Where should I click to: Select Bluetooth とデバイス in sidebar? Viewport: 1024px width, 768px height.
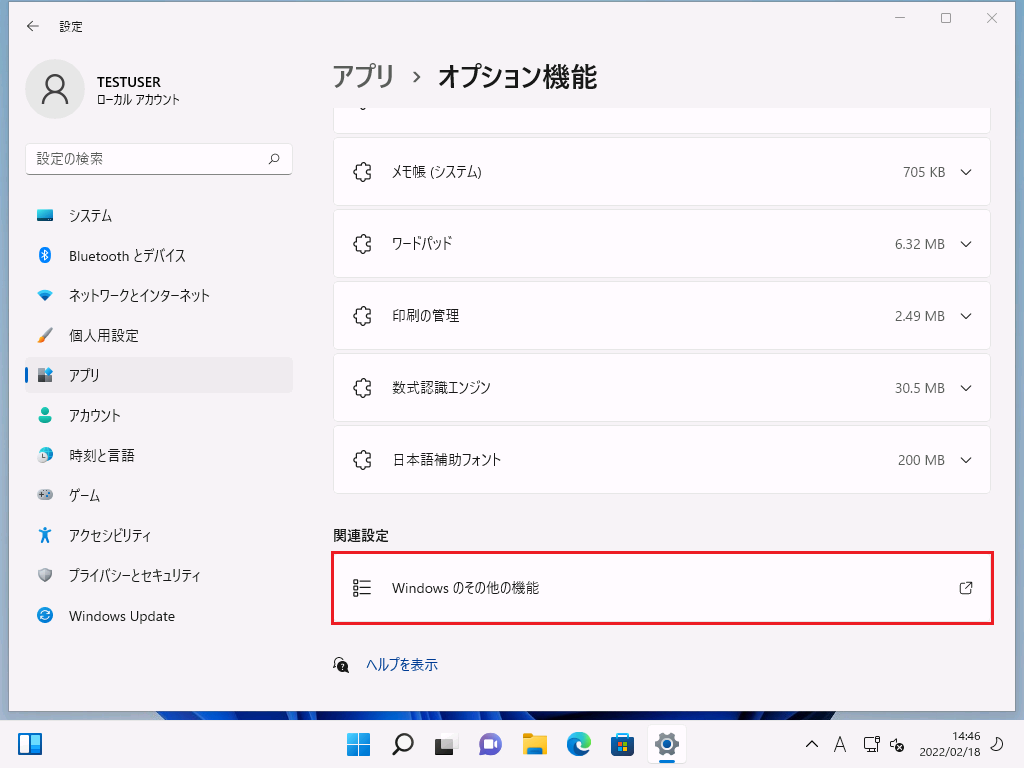click(127, 256)
